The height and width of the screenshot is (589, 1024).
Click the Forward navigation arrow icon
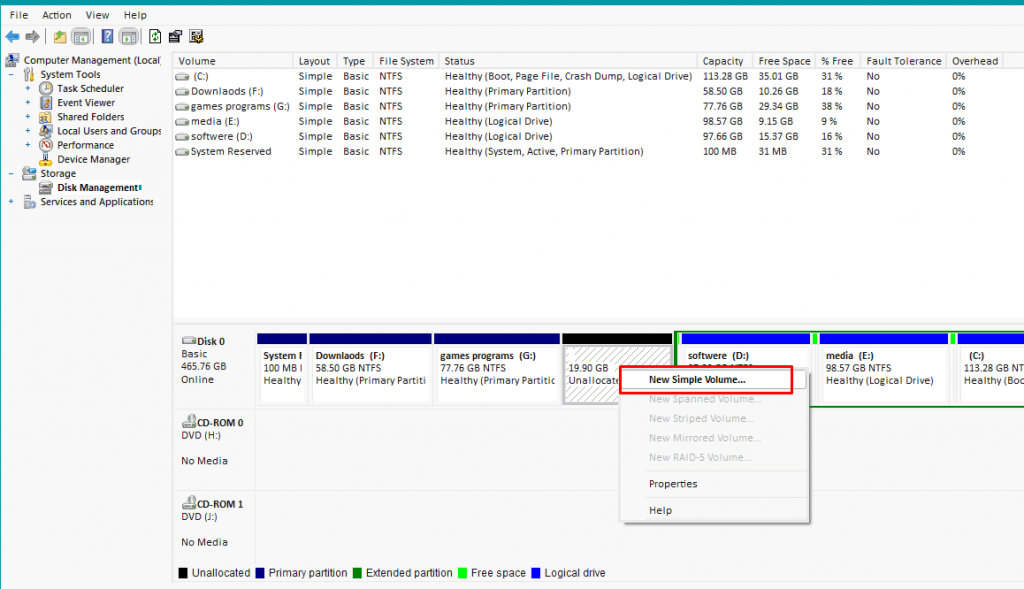click(32, 36)
